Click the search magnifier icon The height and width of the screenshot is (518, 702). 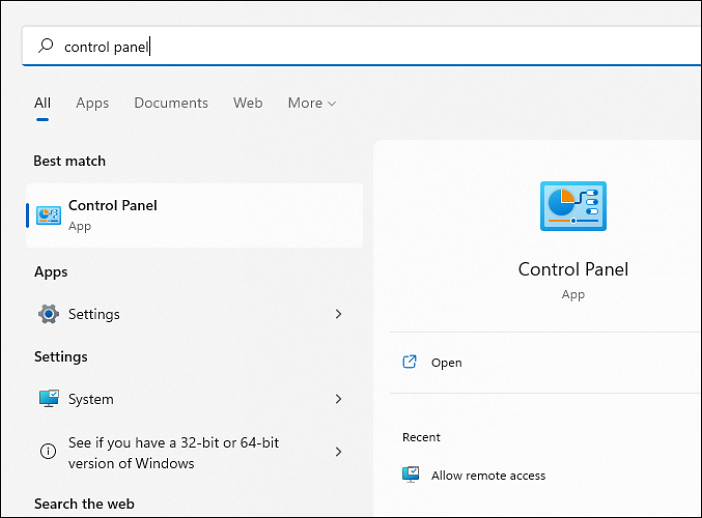[45, 46]
